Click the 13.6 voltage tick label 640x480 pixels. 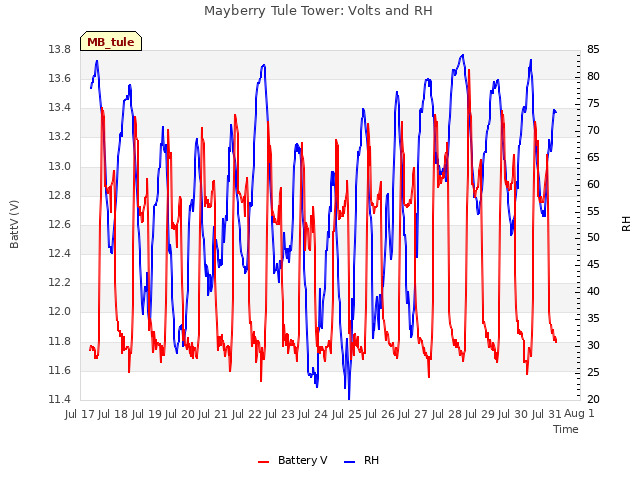[60, 79]
